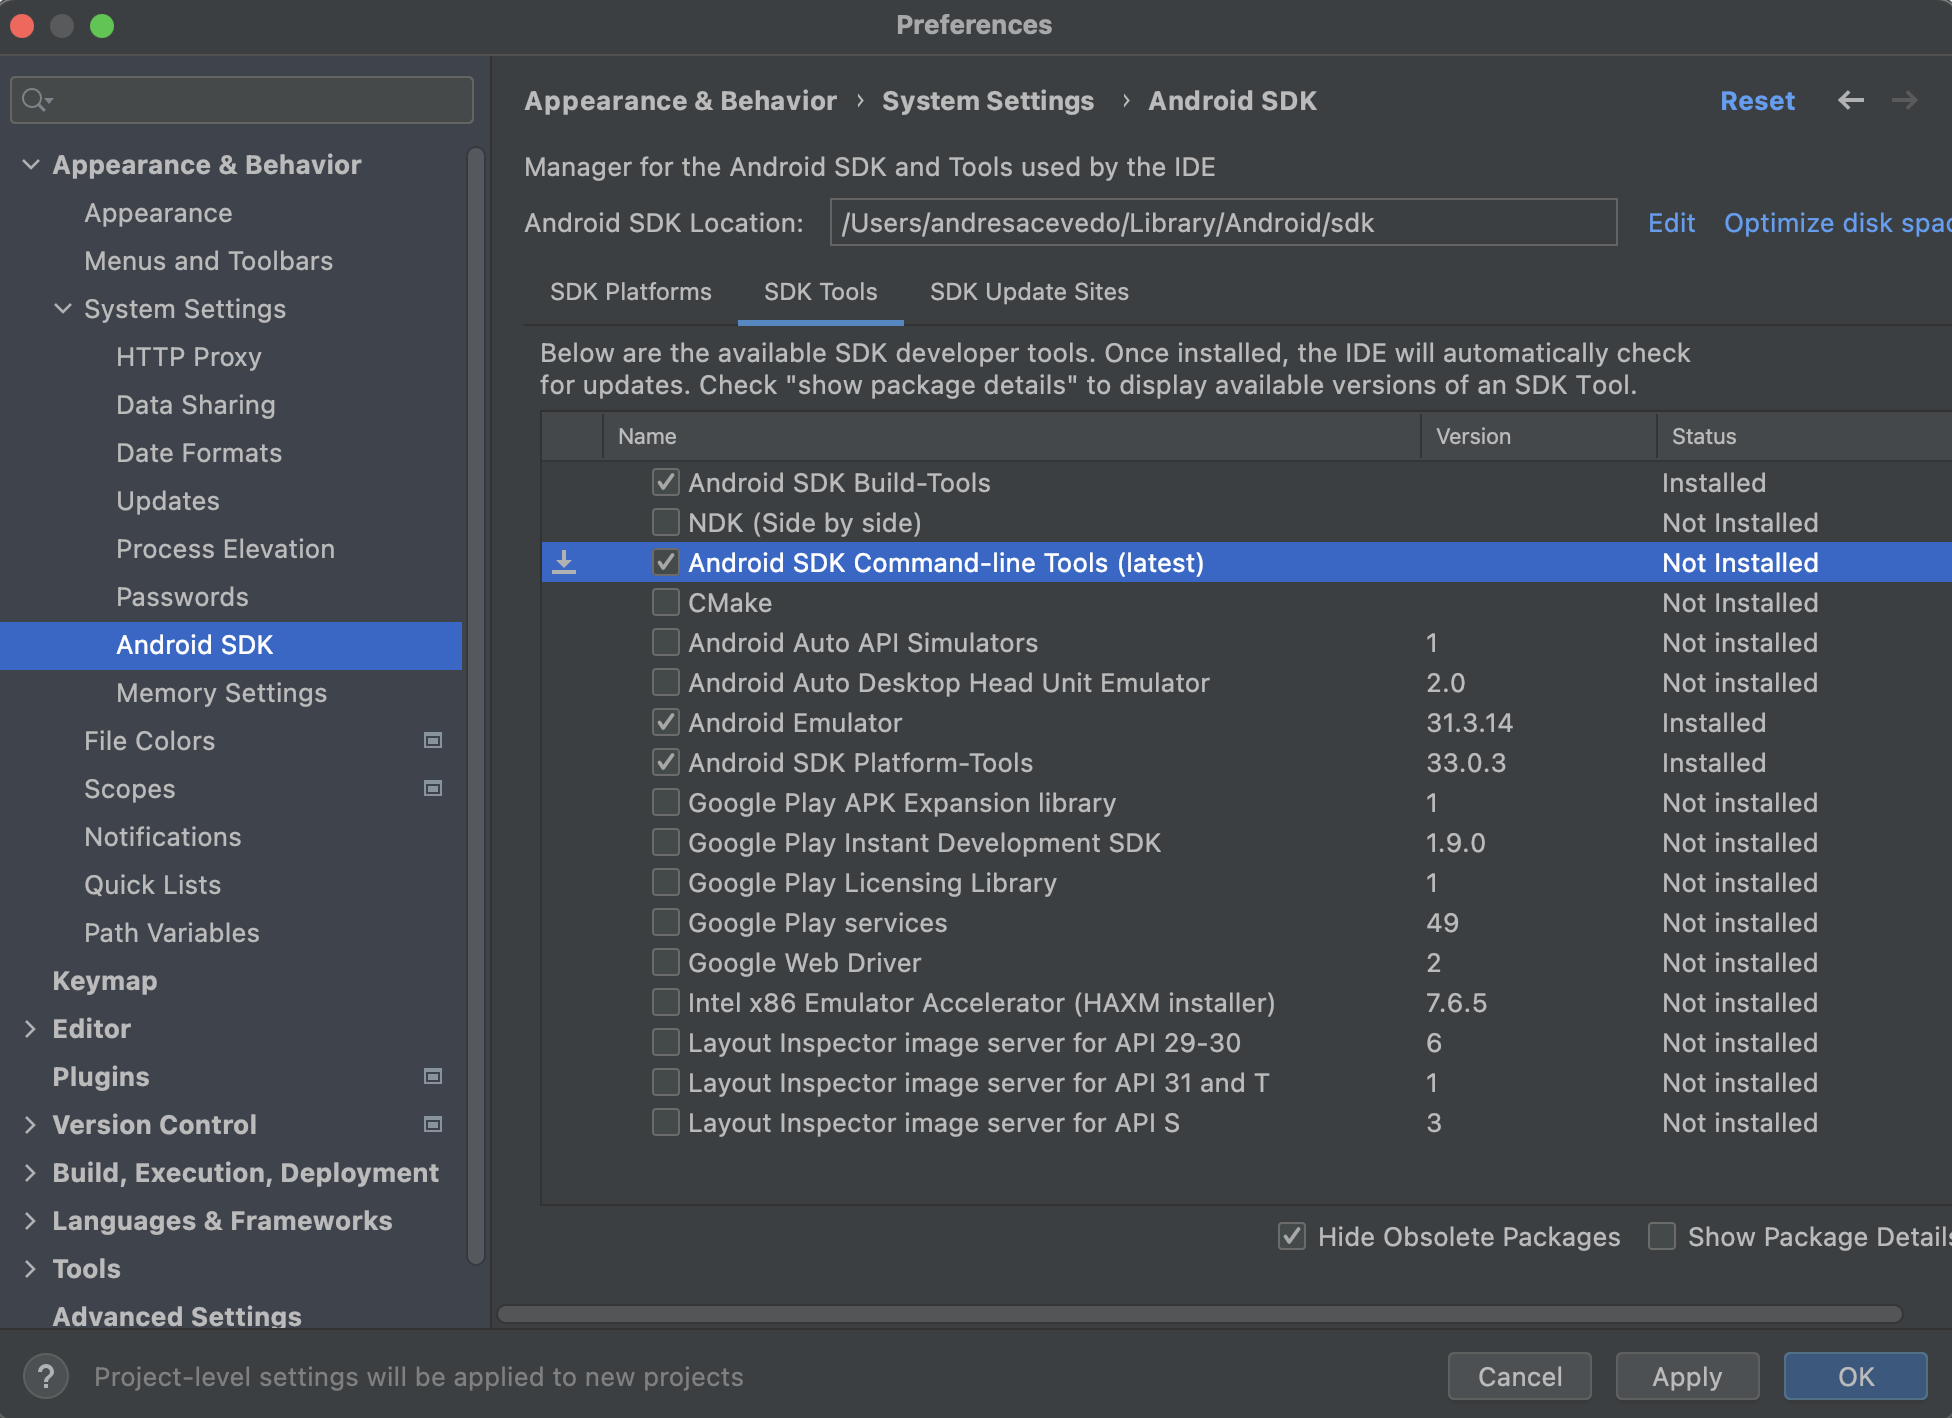Enable Show Package Details checkbox
This screenshot has height=1418, width=1952.
[x=1662, y=1236]
